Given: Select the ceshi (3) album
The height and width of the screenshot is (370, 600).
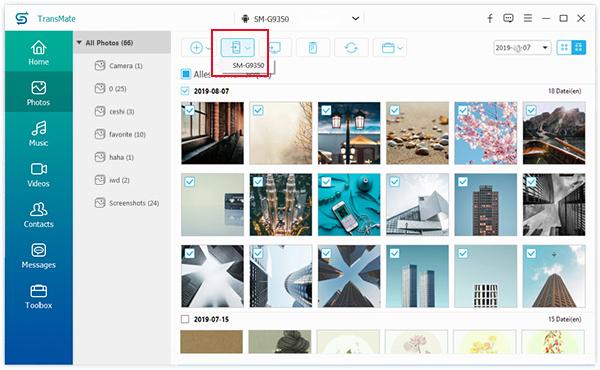Looking at the screenshot, I should (114, 112).
